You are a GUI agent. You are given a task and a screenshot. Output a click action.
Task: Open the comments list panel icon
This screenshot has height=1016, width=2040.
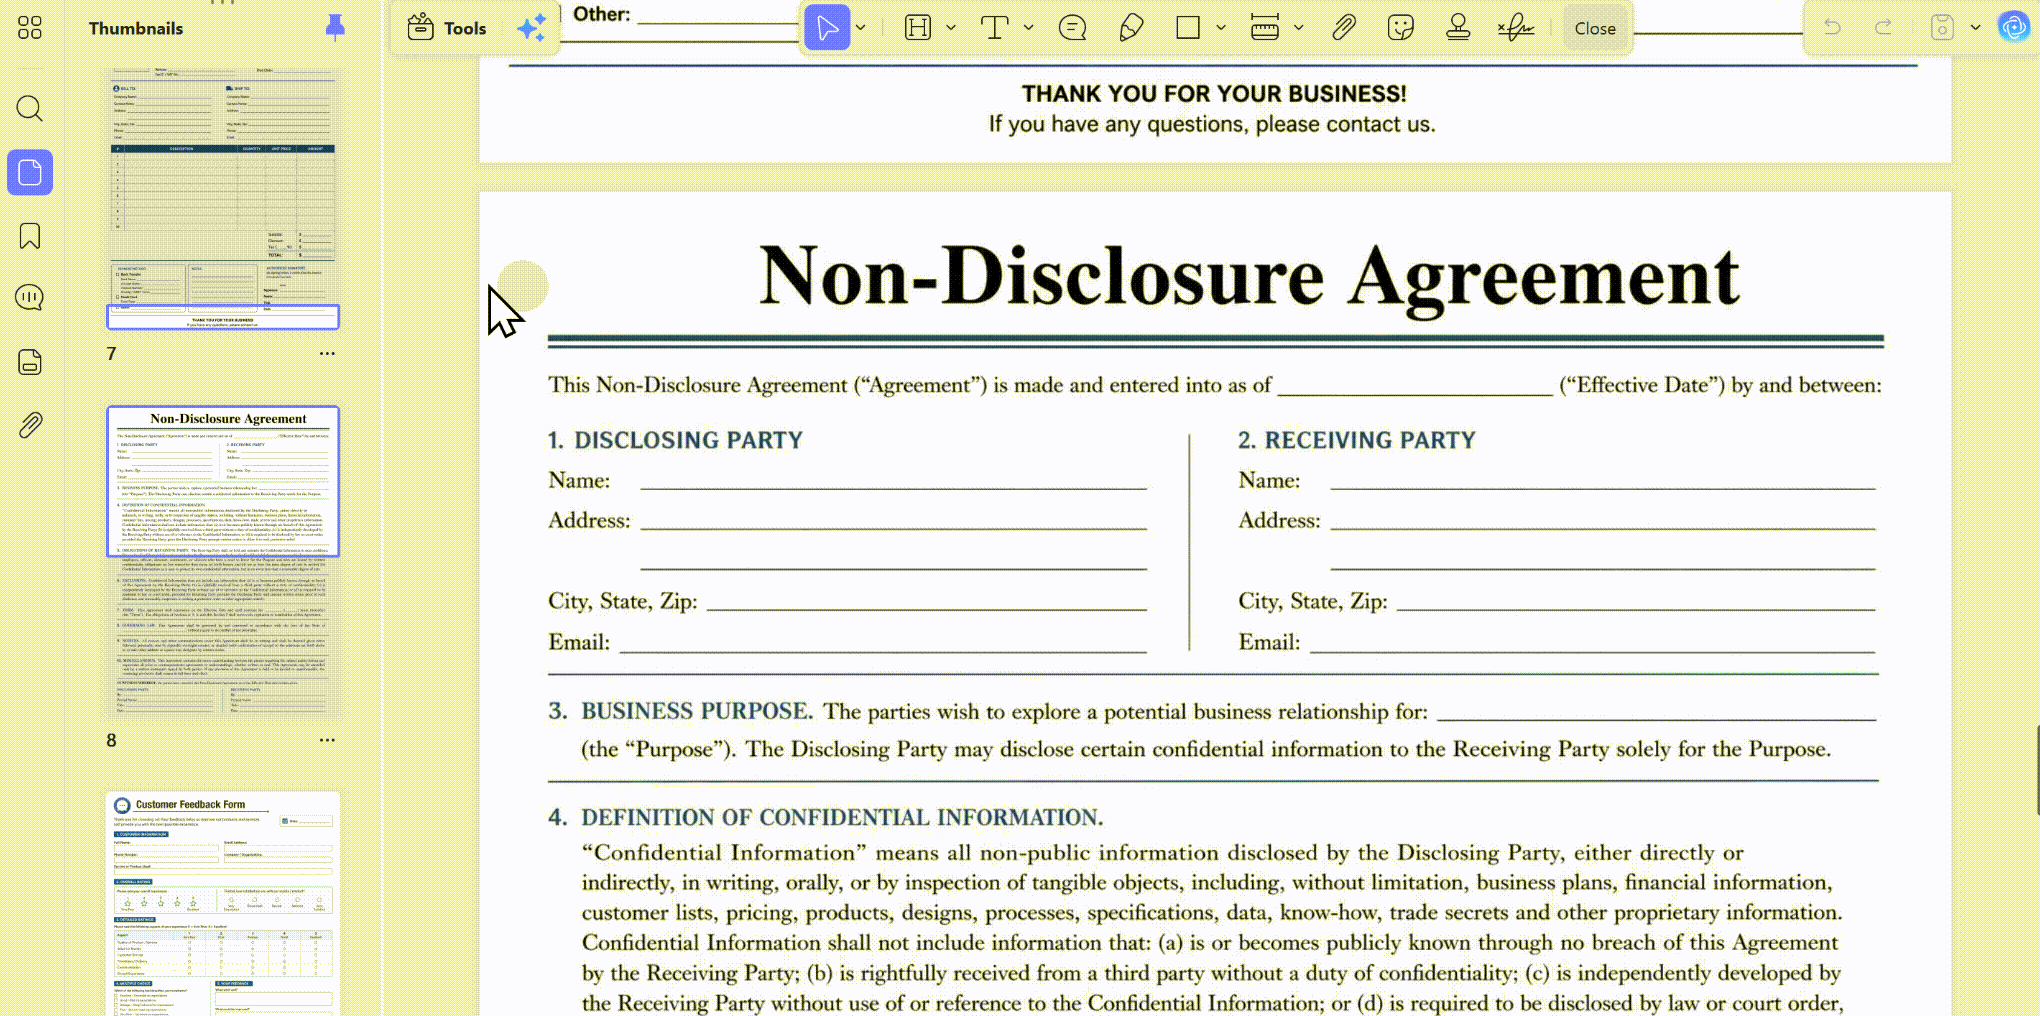point(30,298)
